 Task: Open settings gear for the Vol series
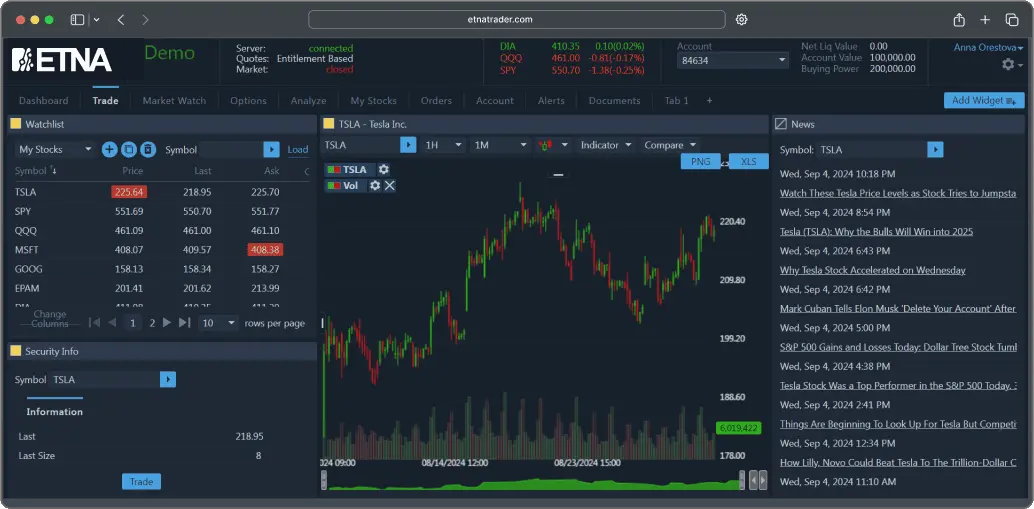pos(375,186)
